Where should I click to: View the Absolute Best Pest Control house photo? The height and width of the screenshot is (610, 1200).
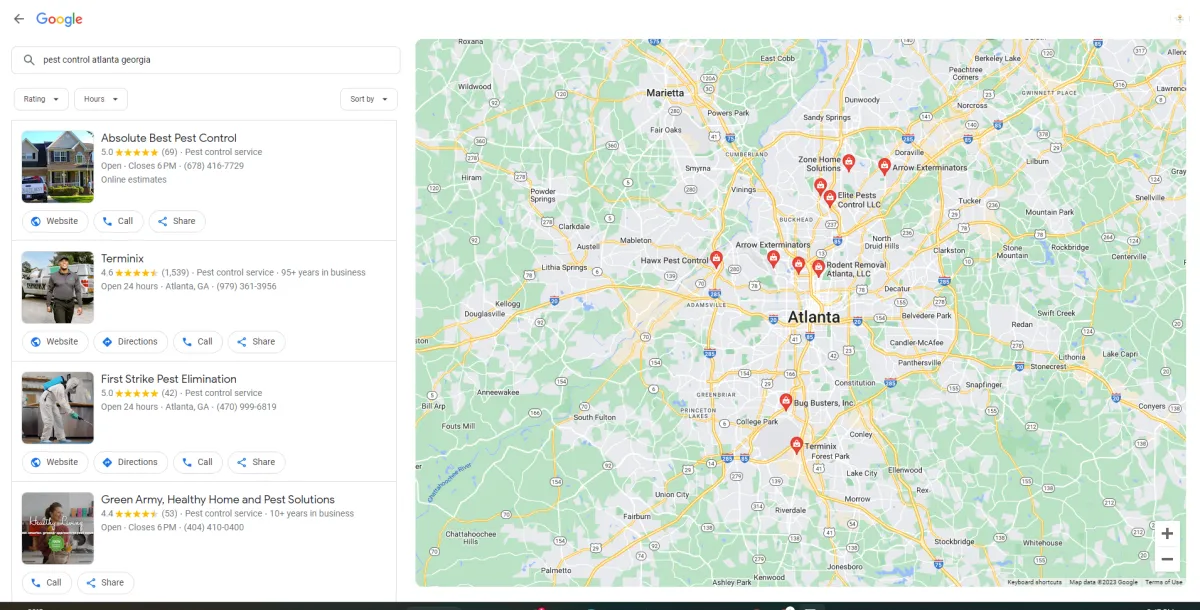point(58,167)
